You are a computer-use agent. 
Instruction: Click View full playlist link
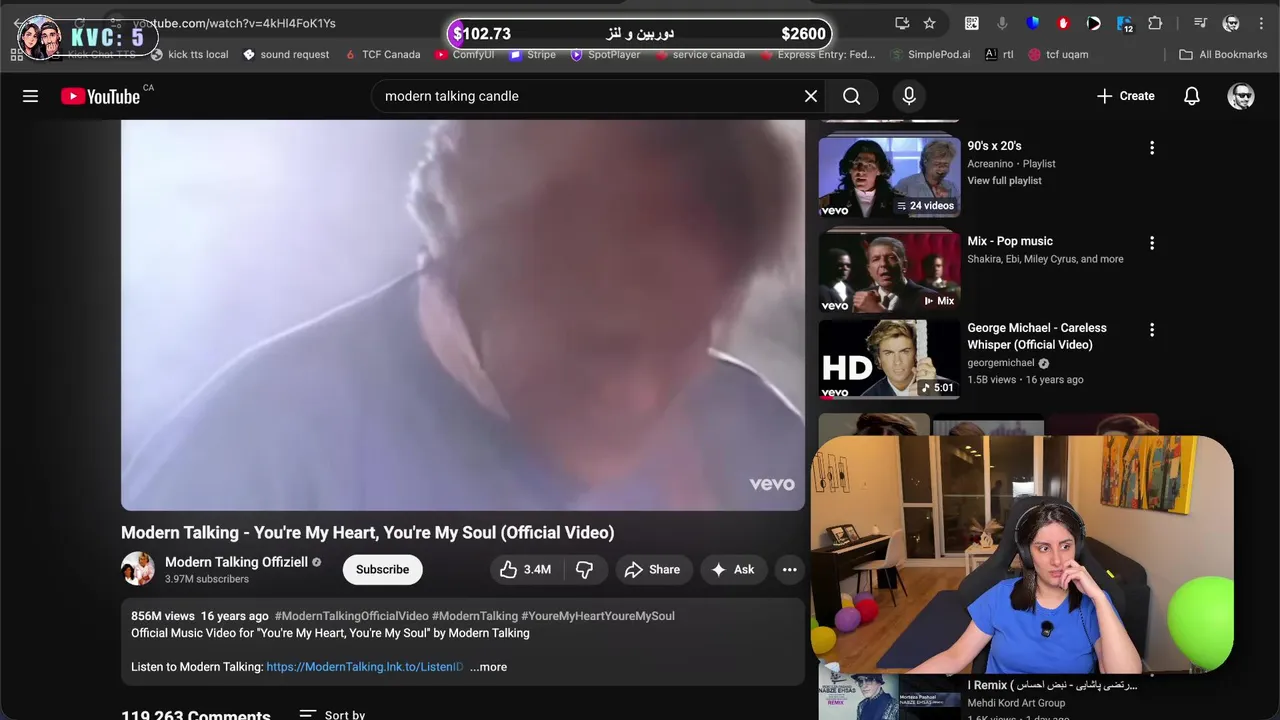[x=1004, y=181]
